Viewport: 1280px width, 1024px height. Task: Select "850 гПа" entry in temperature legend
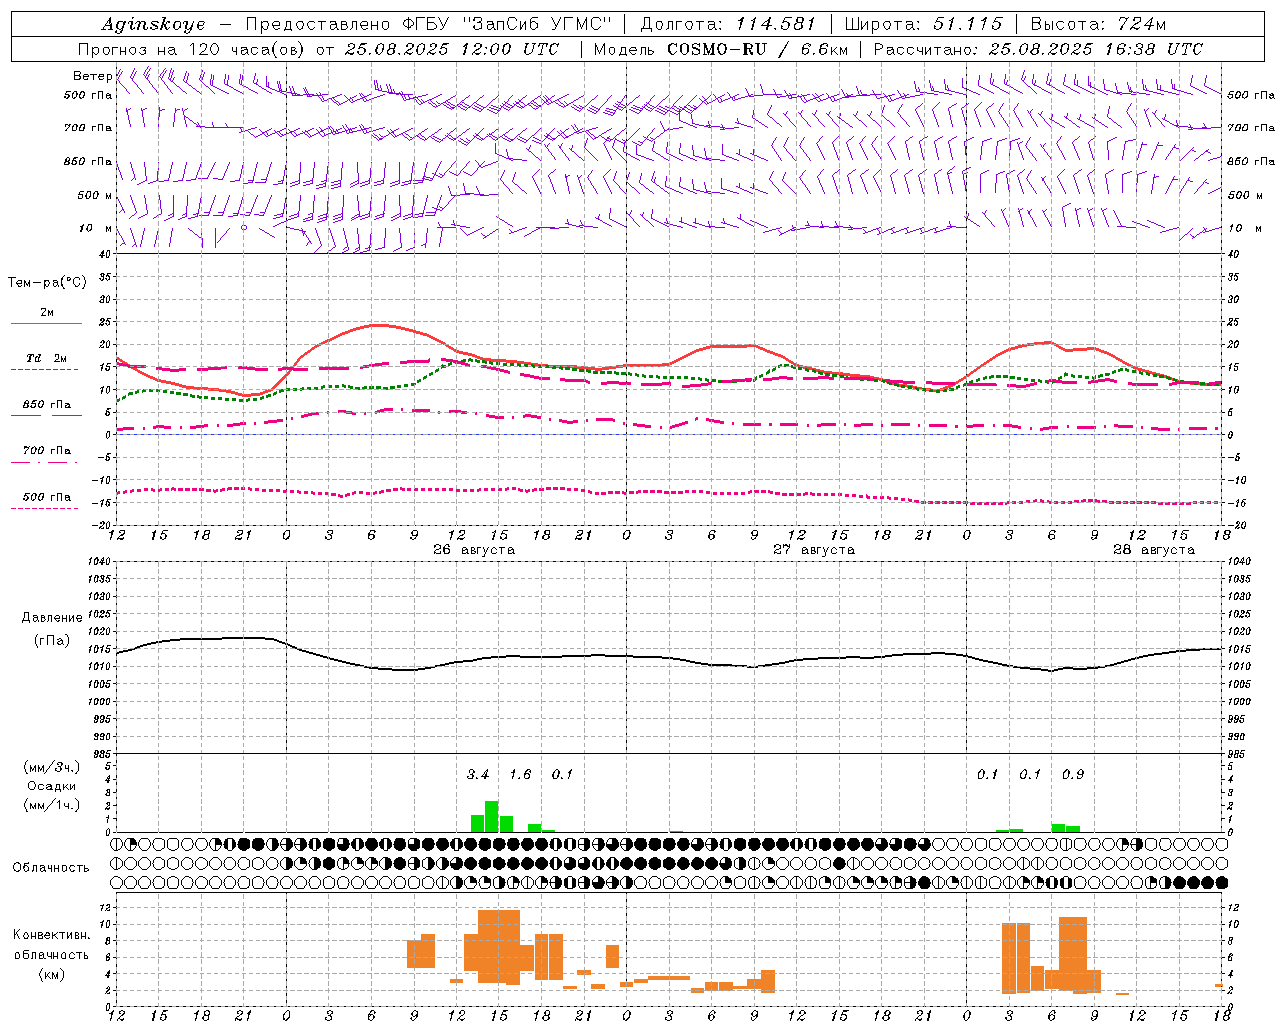pos(47,405)
